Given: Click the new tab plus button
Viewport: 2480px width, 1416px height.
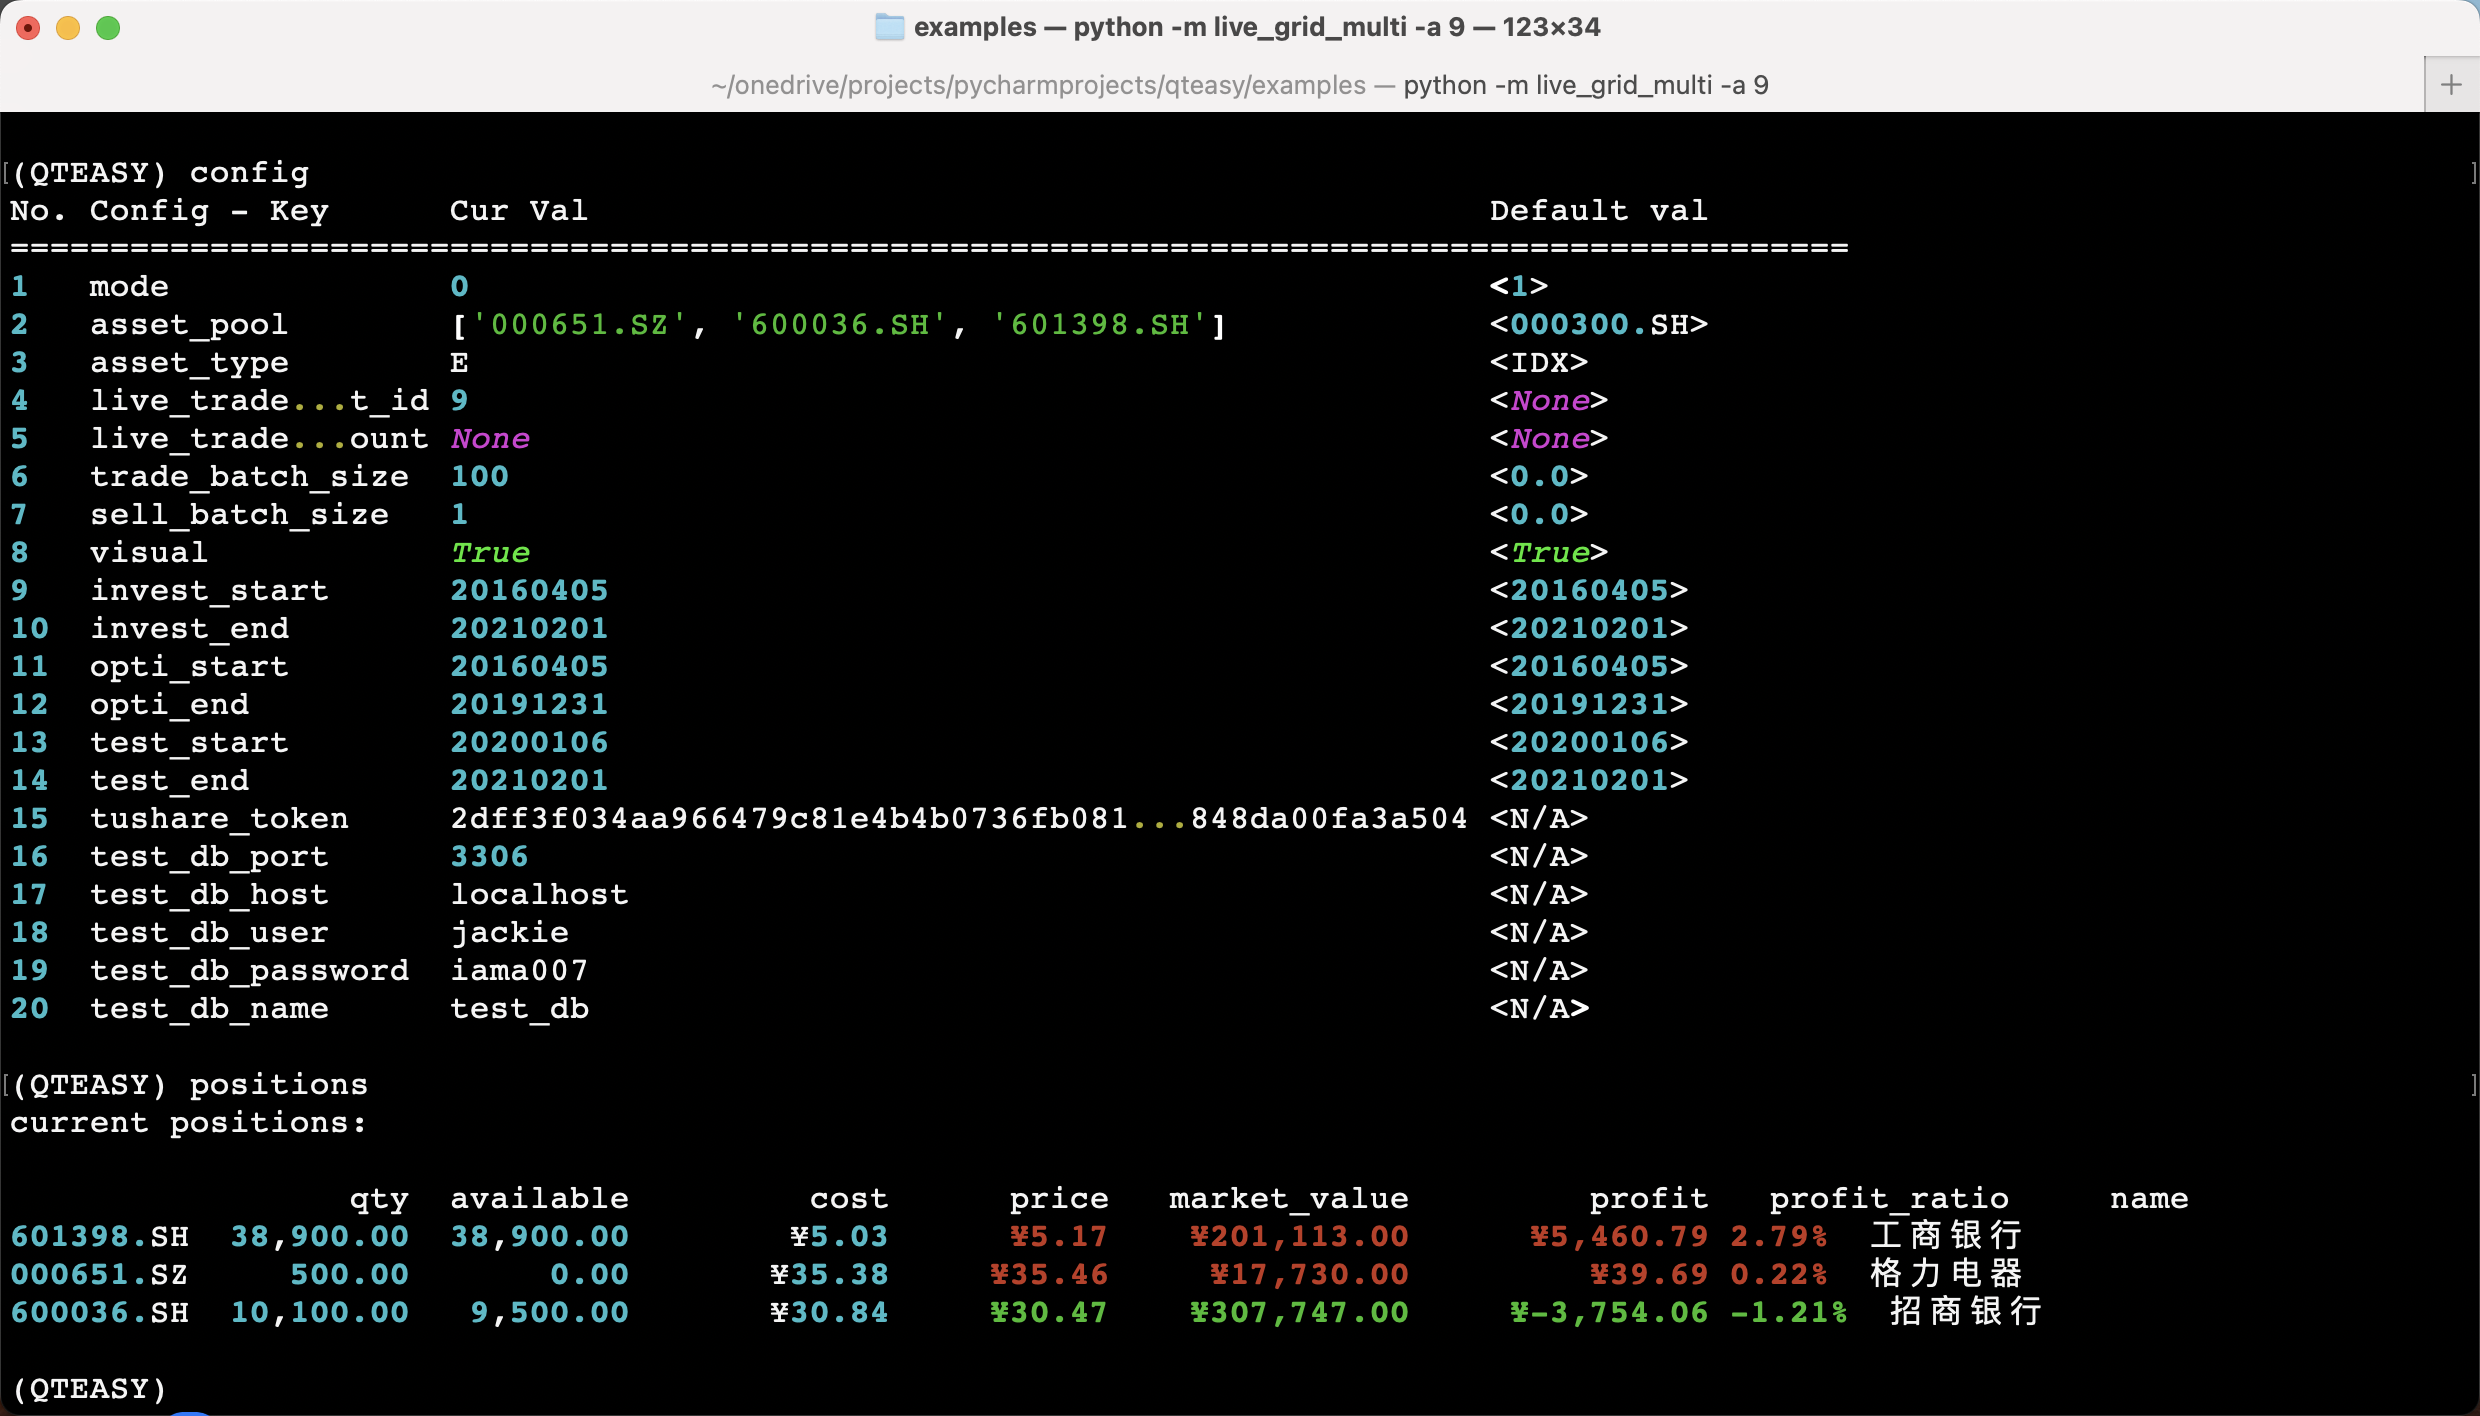Looking at the screenshot, I should point(2451,85).
